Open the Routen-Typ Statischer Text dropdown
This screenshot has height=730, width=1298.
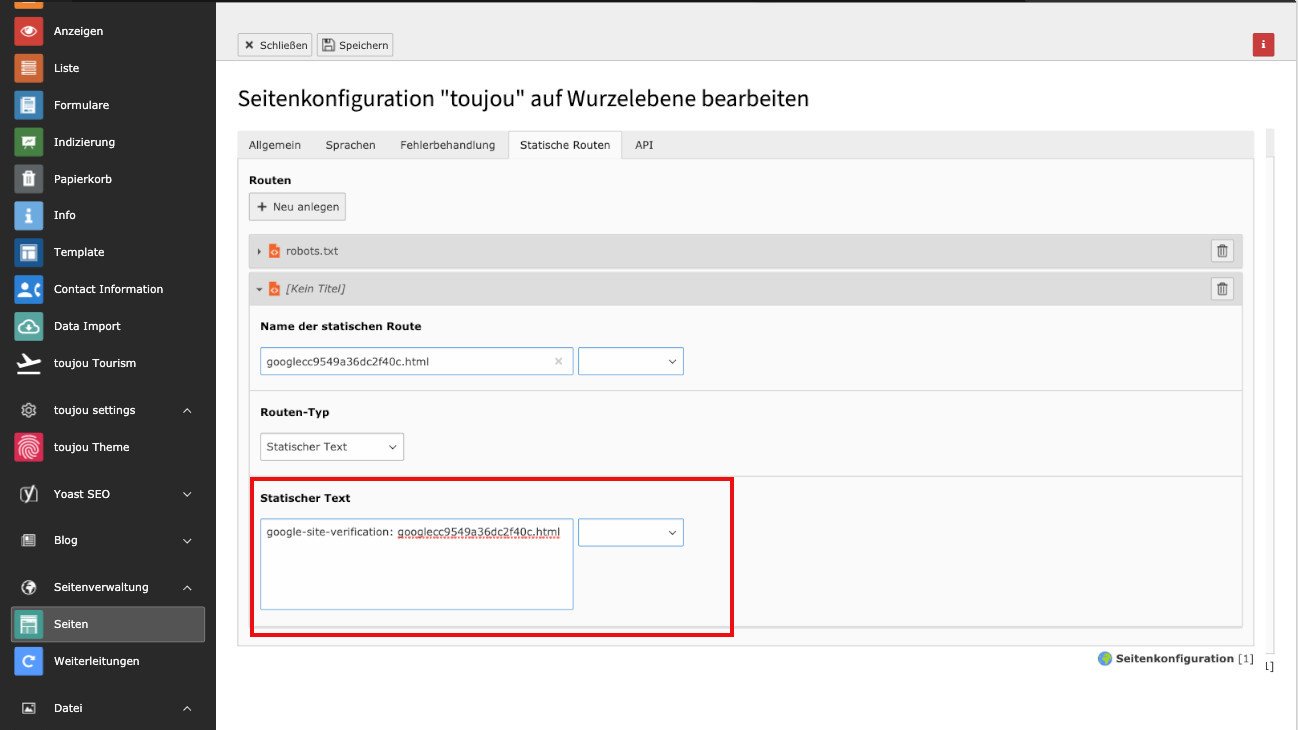click(x=333, y=447)
